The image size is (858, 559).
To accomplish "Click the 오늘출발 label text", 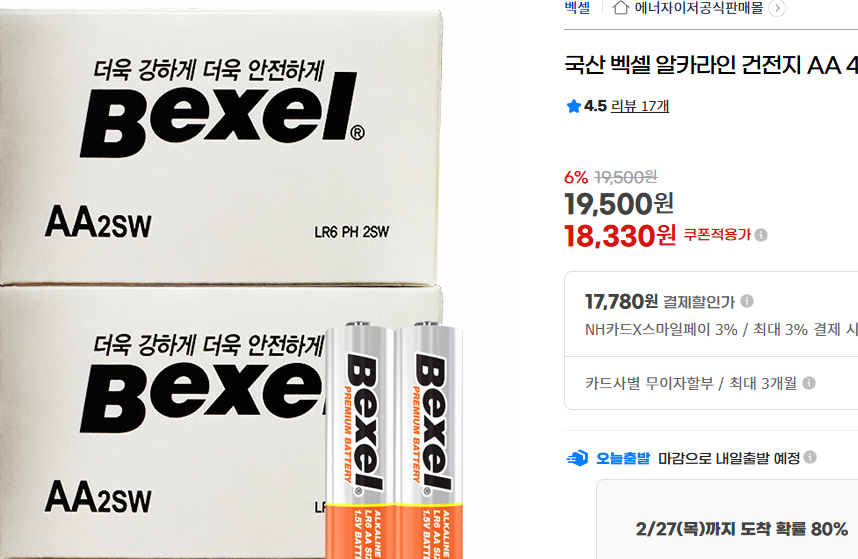I will (623, 458).
